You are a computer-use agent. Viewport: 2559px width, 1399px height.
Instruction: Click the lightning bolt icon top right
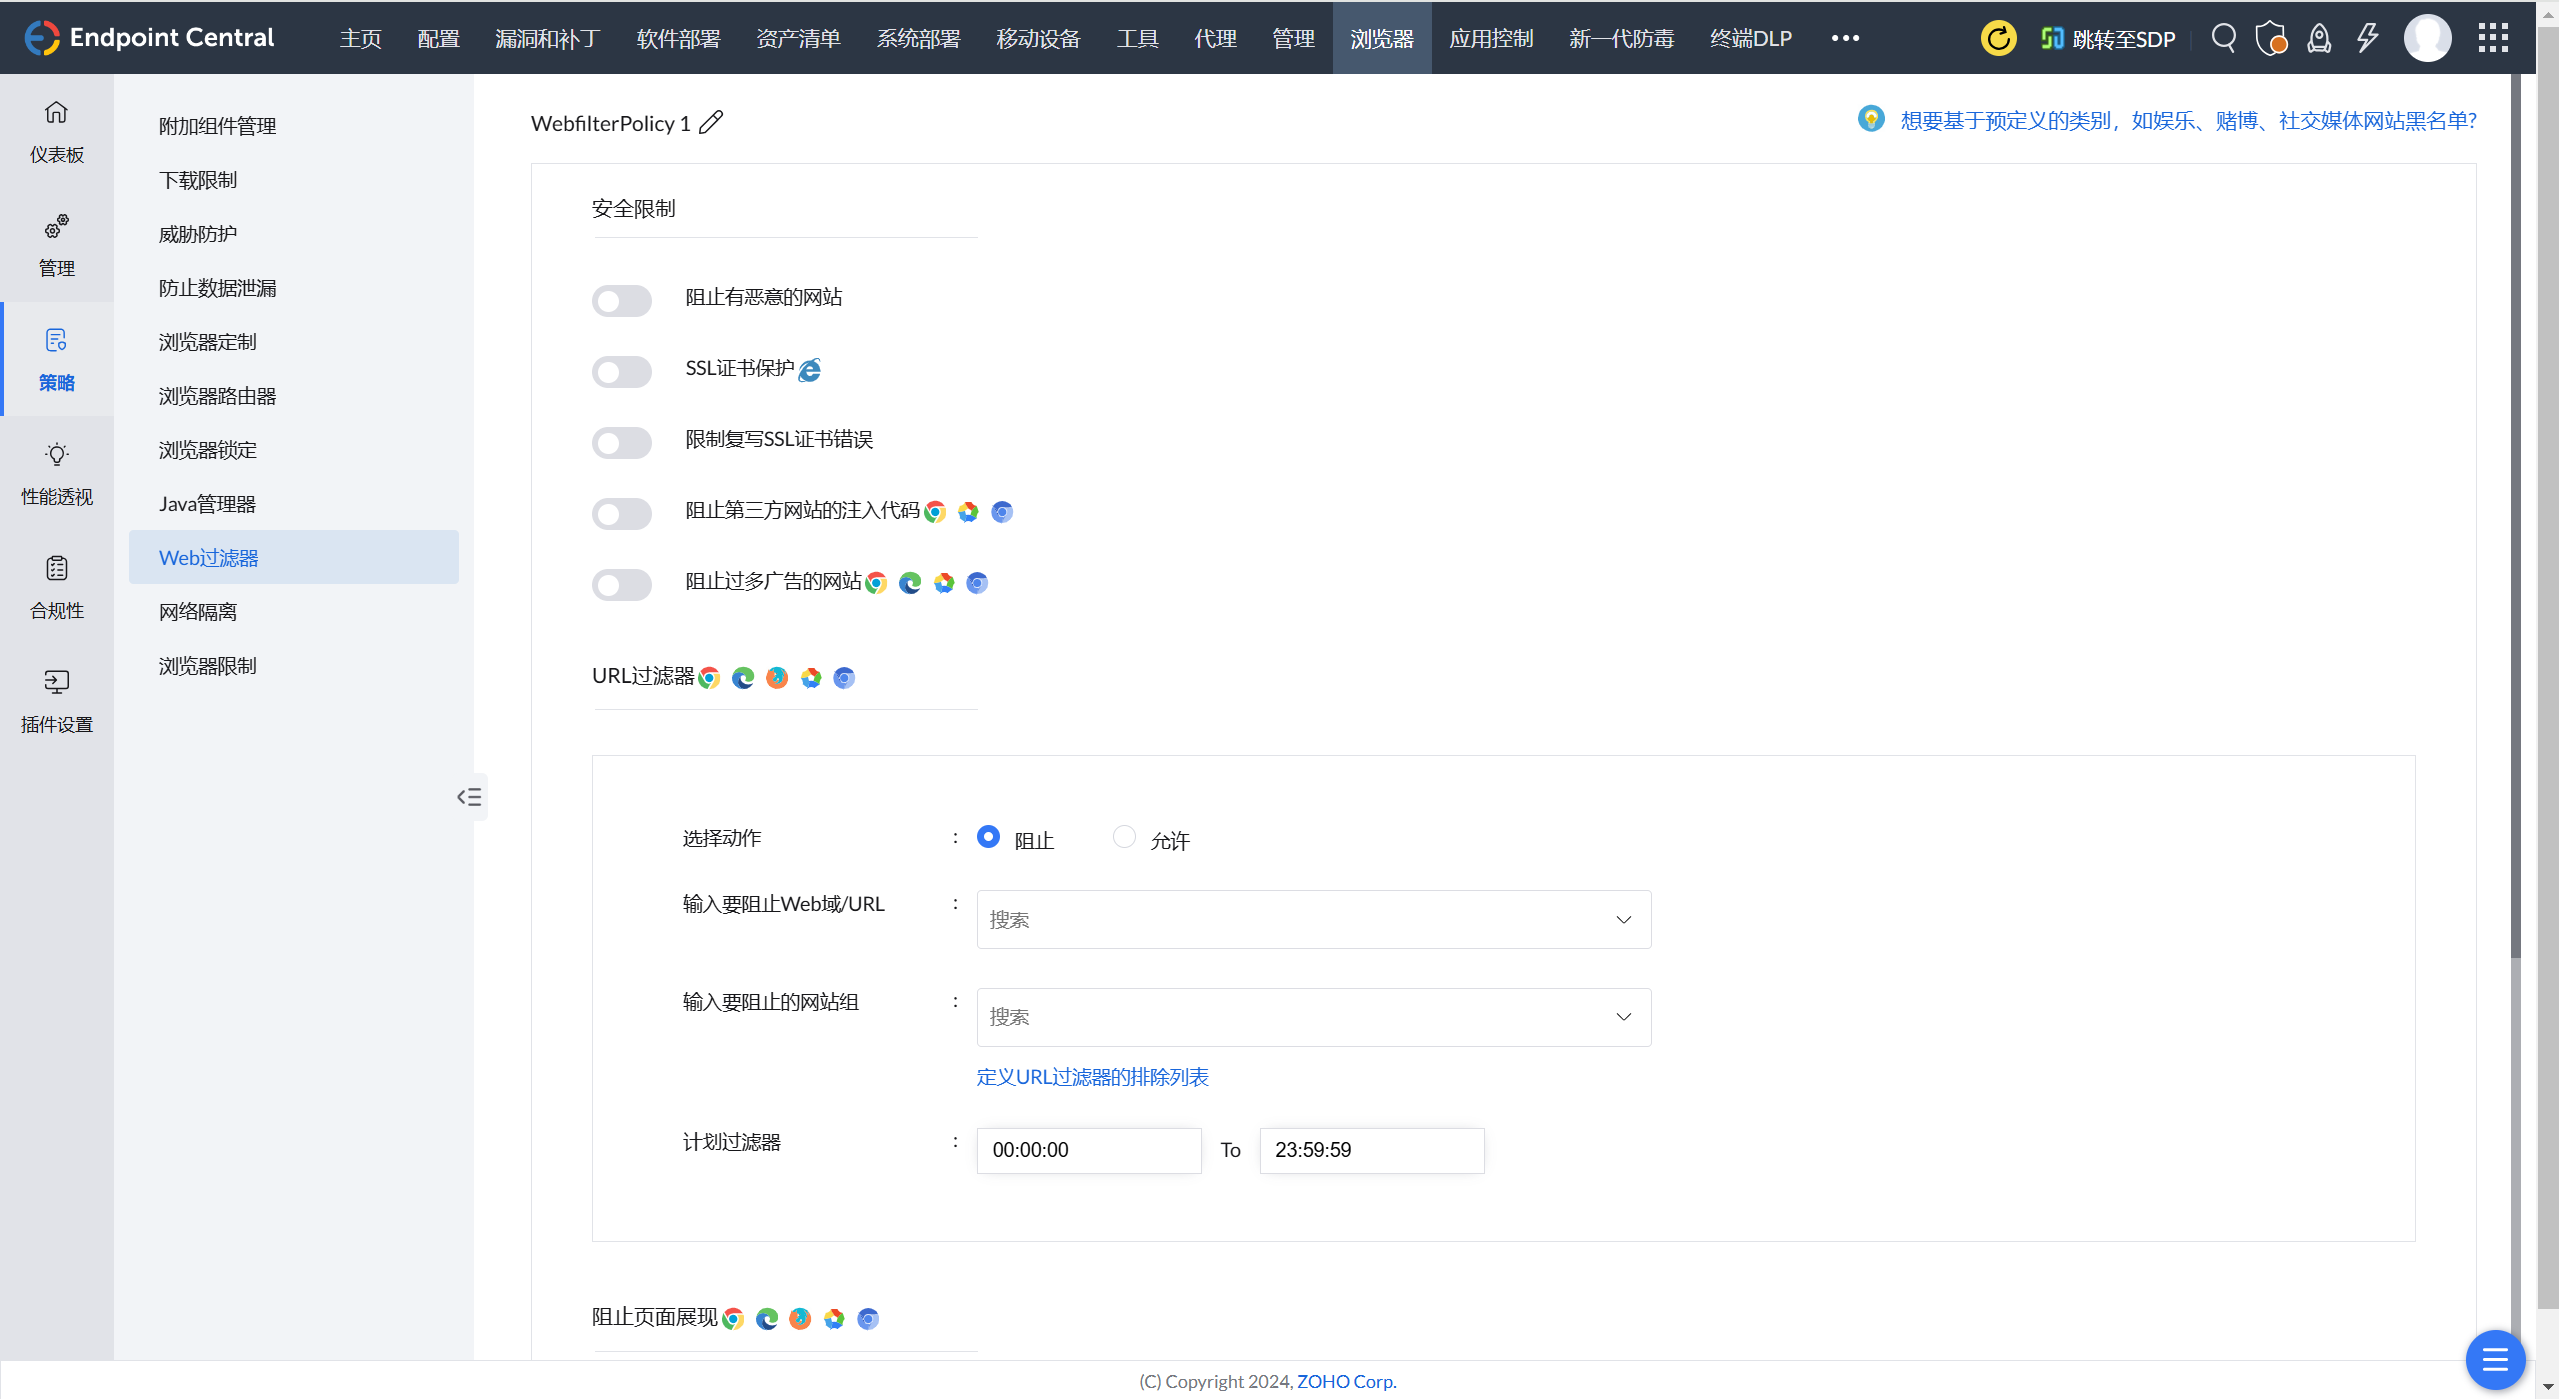coord(2366,38)
